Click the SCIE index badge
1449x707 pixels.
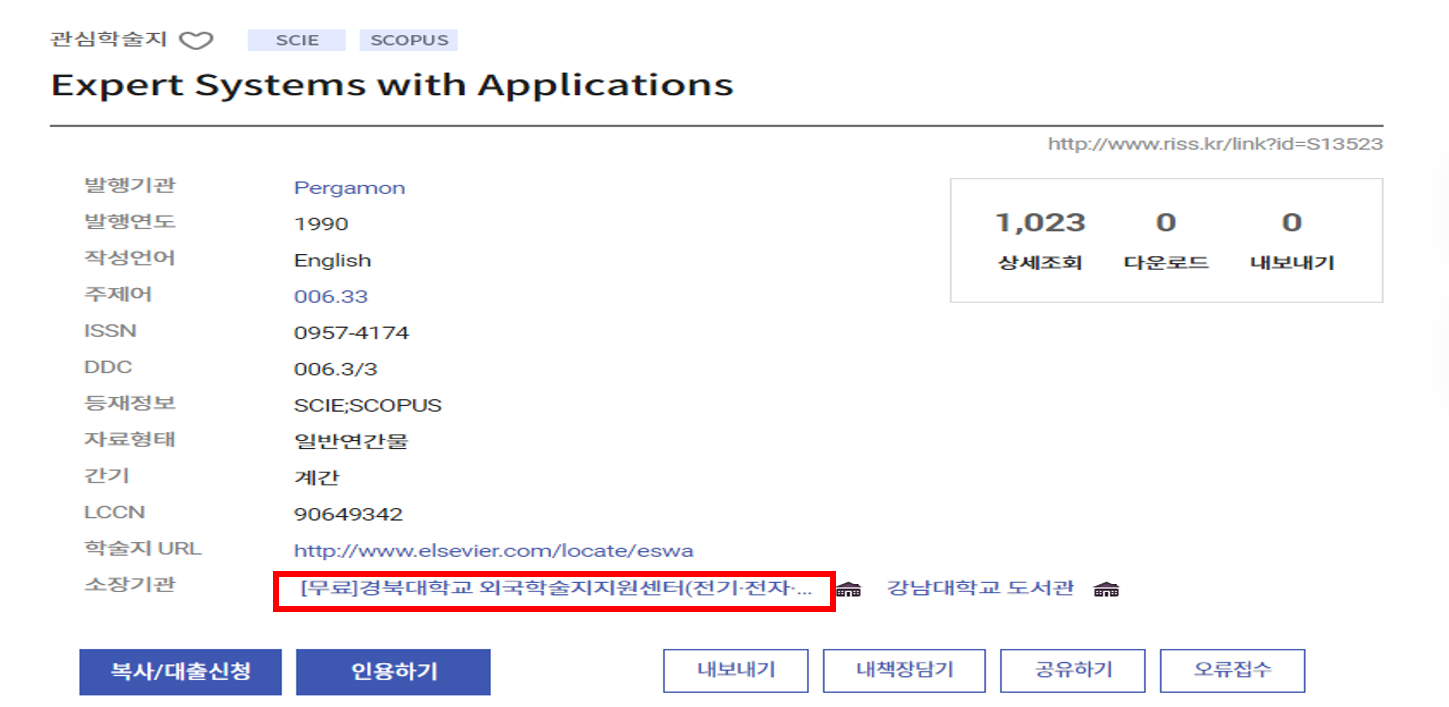click(297, 41)
